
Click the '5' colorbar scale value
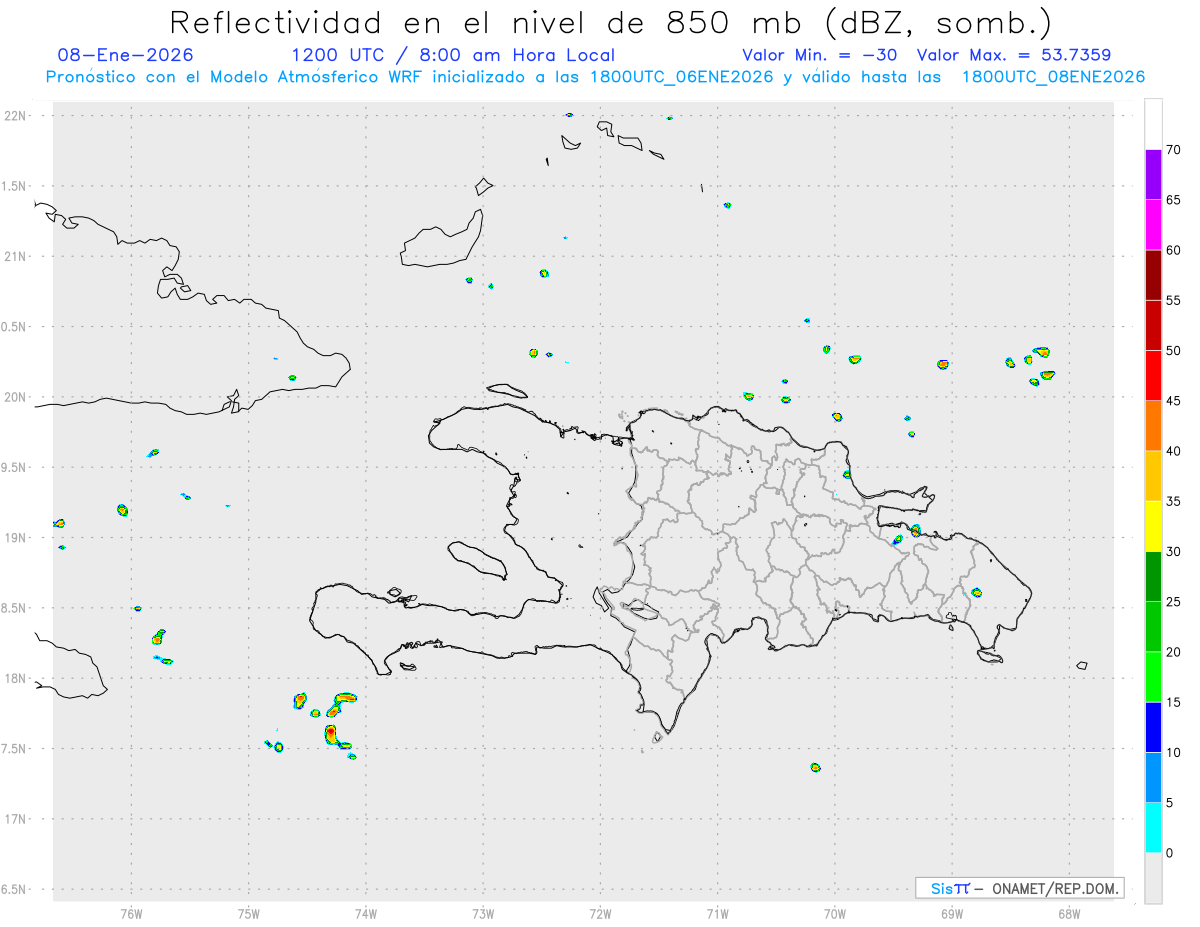click(1169, 803)
